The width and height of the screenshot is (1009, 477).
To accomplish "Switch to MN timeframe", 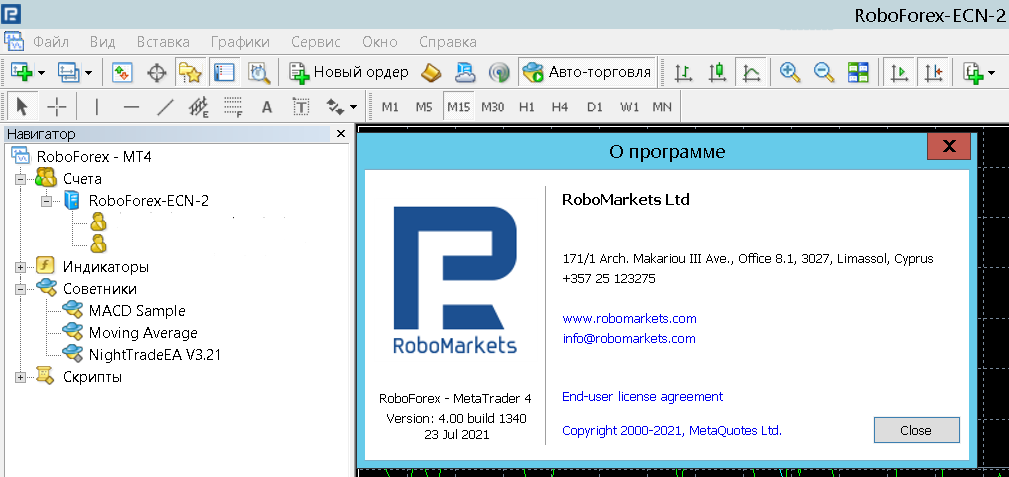I will (662, 107).
